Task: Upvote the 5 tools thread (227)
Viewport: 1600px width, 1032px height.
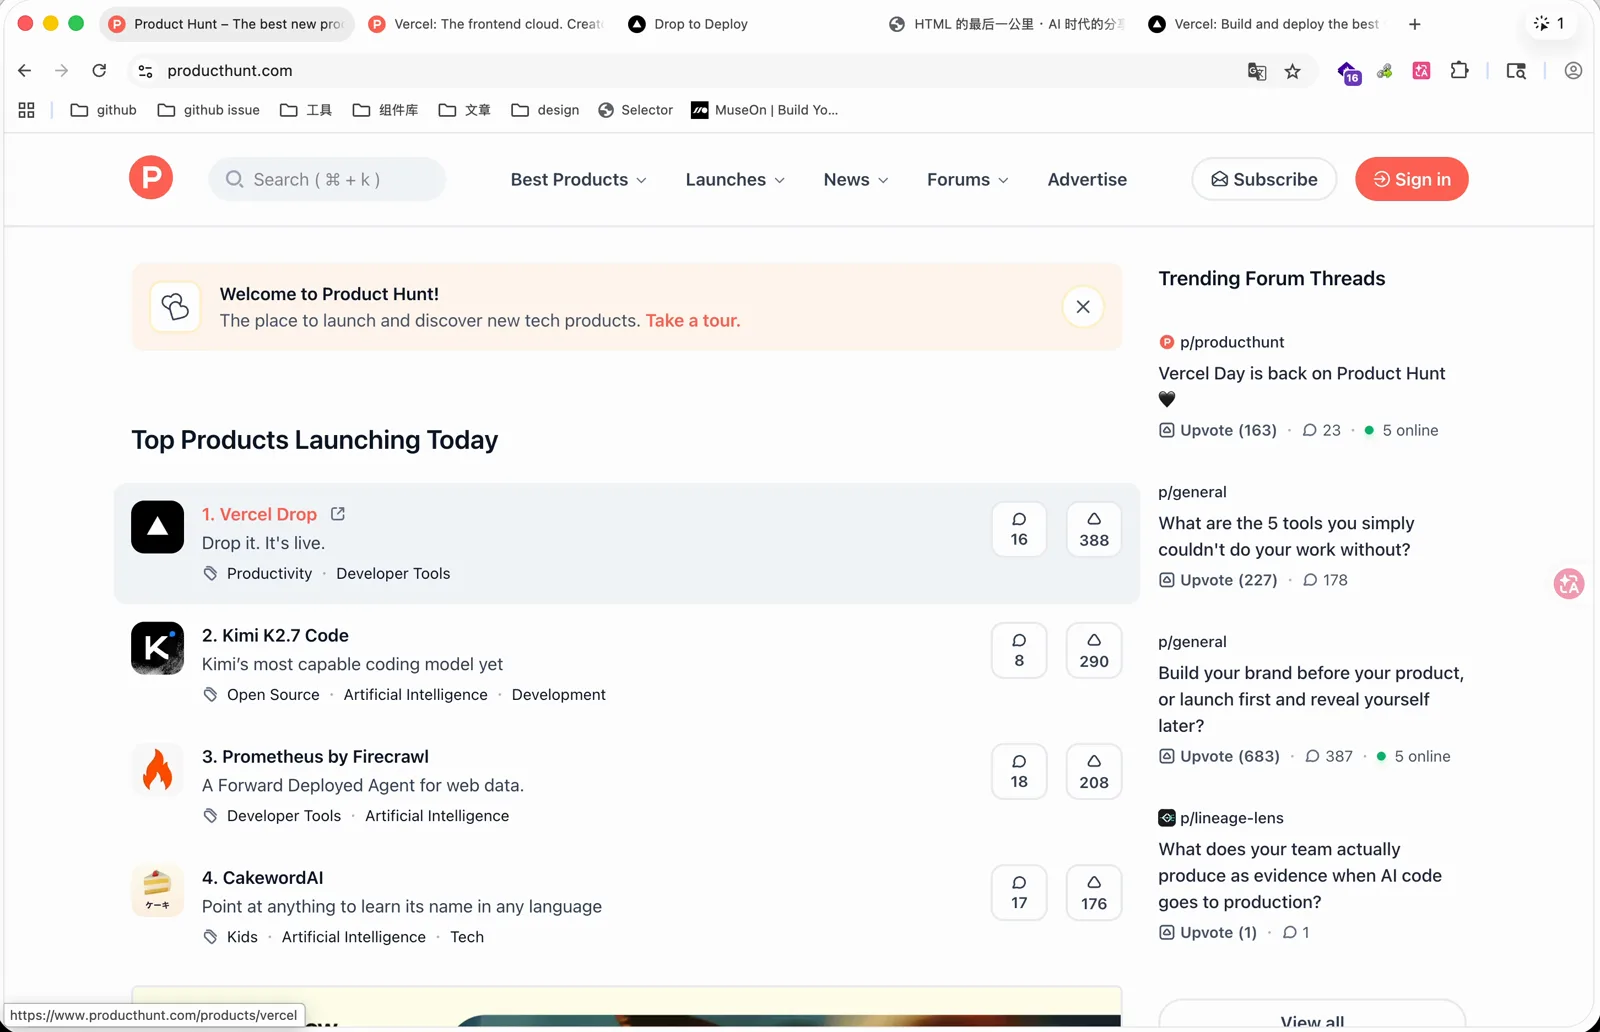Action: [x=1218, y=580]
